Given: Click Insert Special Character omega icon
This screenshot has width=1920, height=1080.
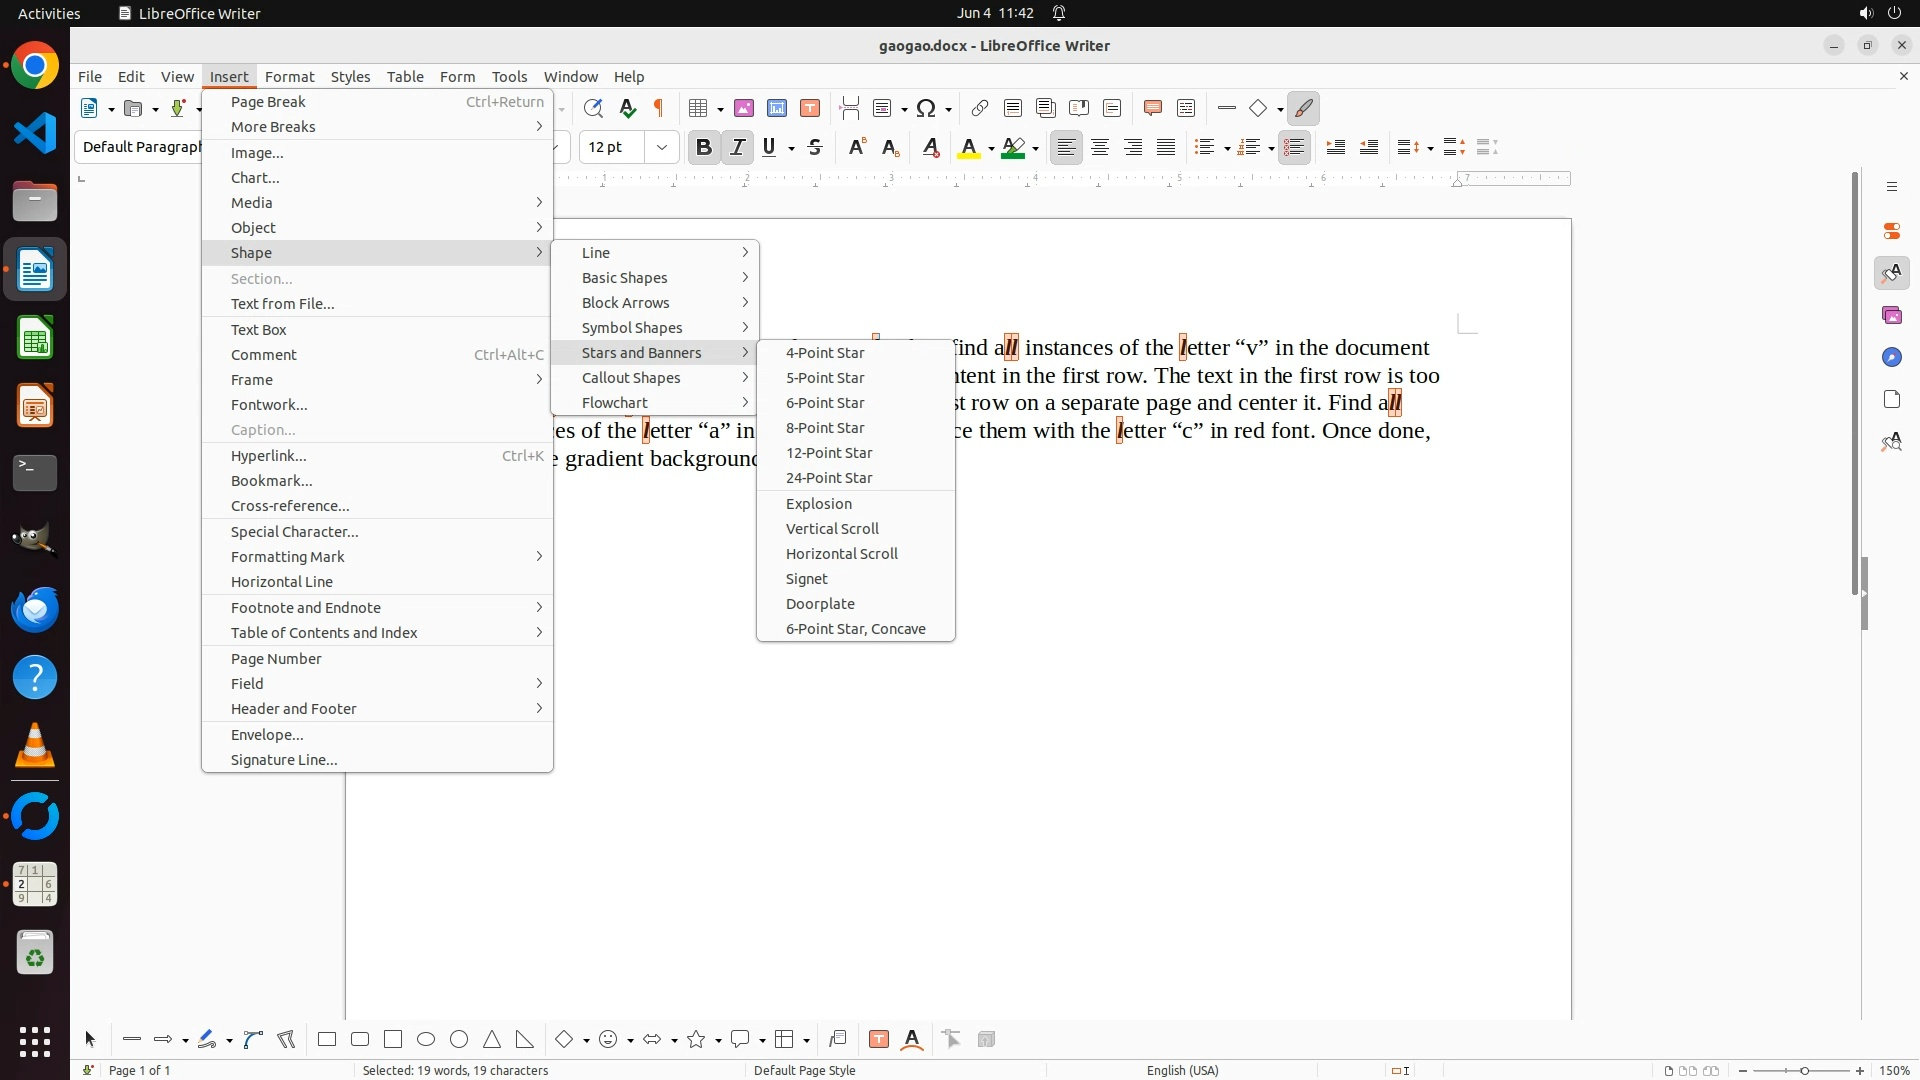Looking at the screenshot, I should (x=926, y=108).
